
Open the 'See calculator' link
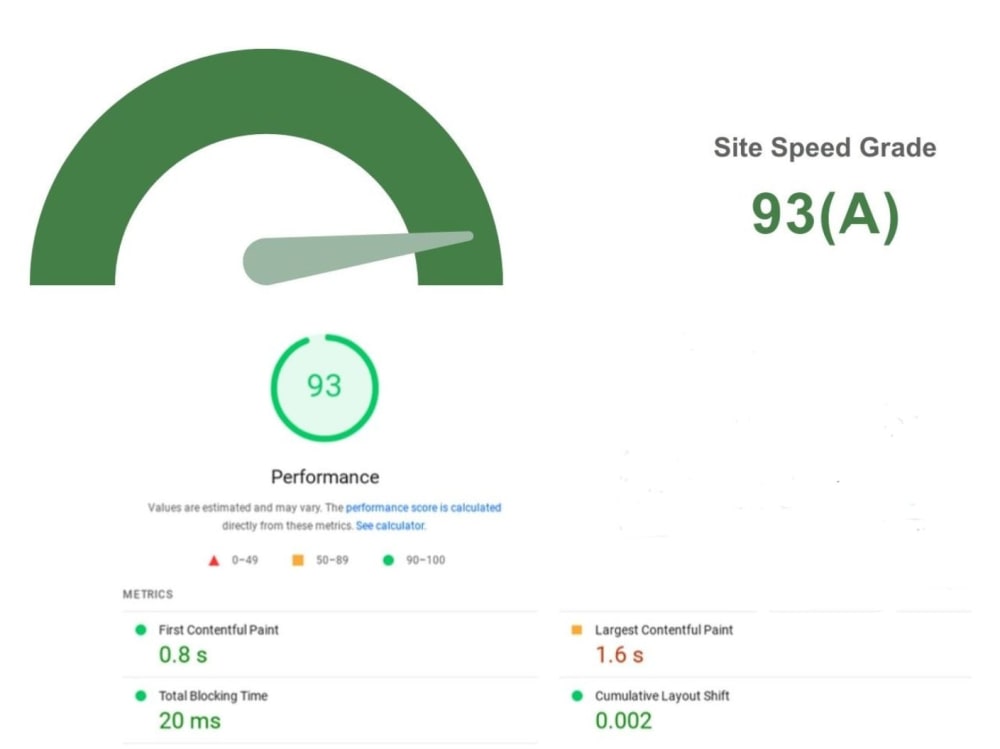point(390,526)
